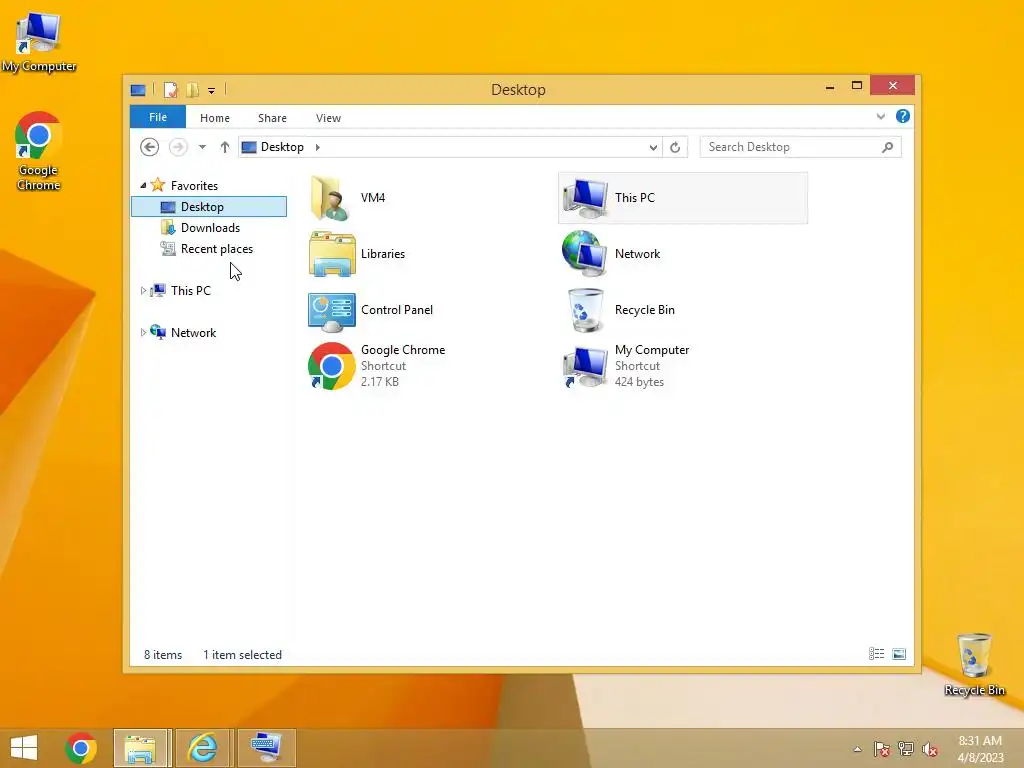
Task: Show hidden tray icons arrow
Action: tap(857, 749)
